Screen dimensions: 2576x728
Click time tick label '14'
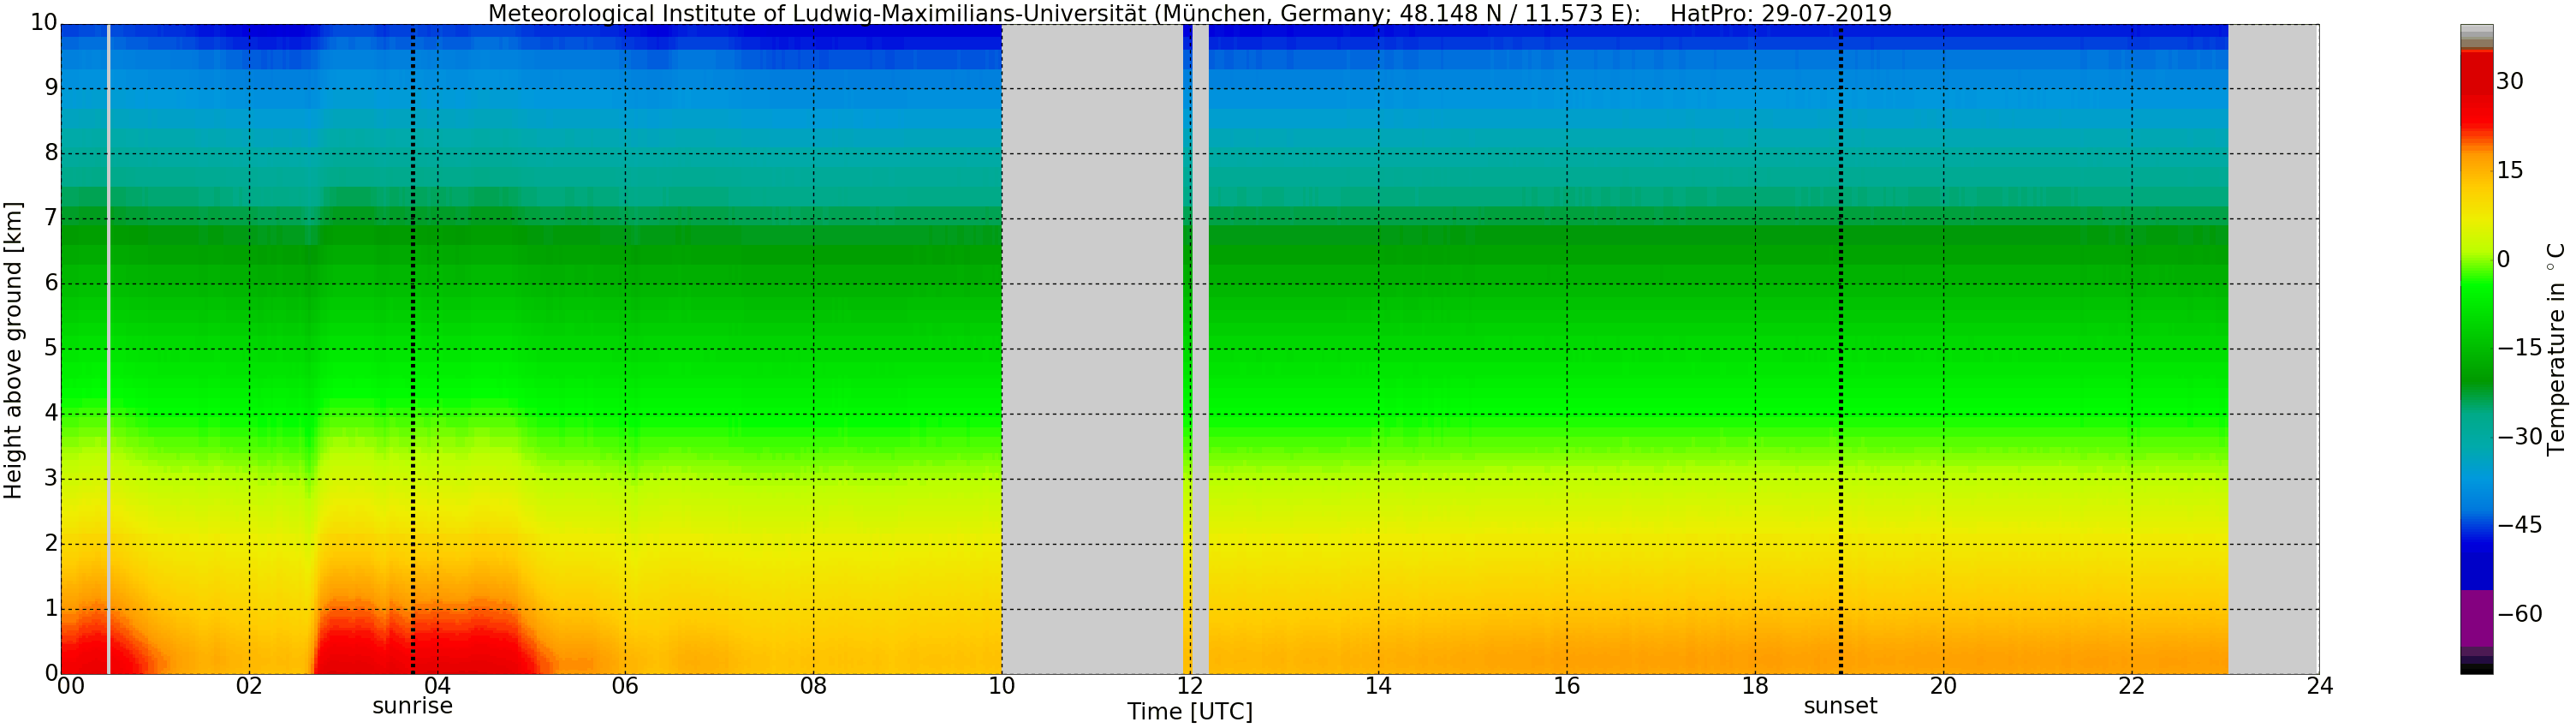(1378, 686)
